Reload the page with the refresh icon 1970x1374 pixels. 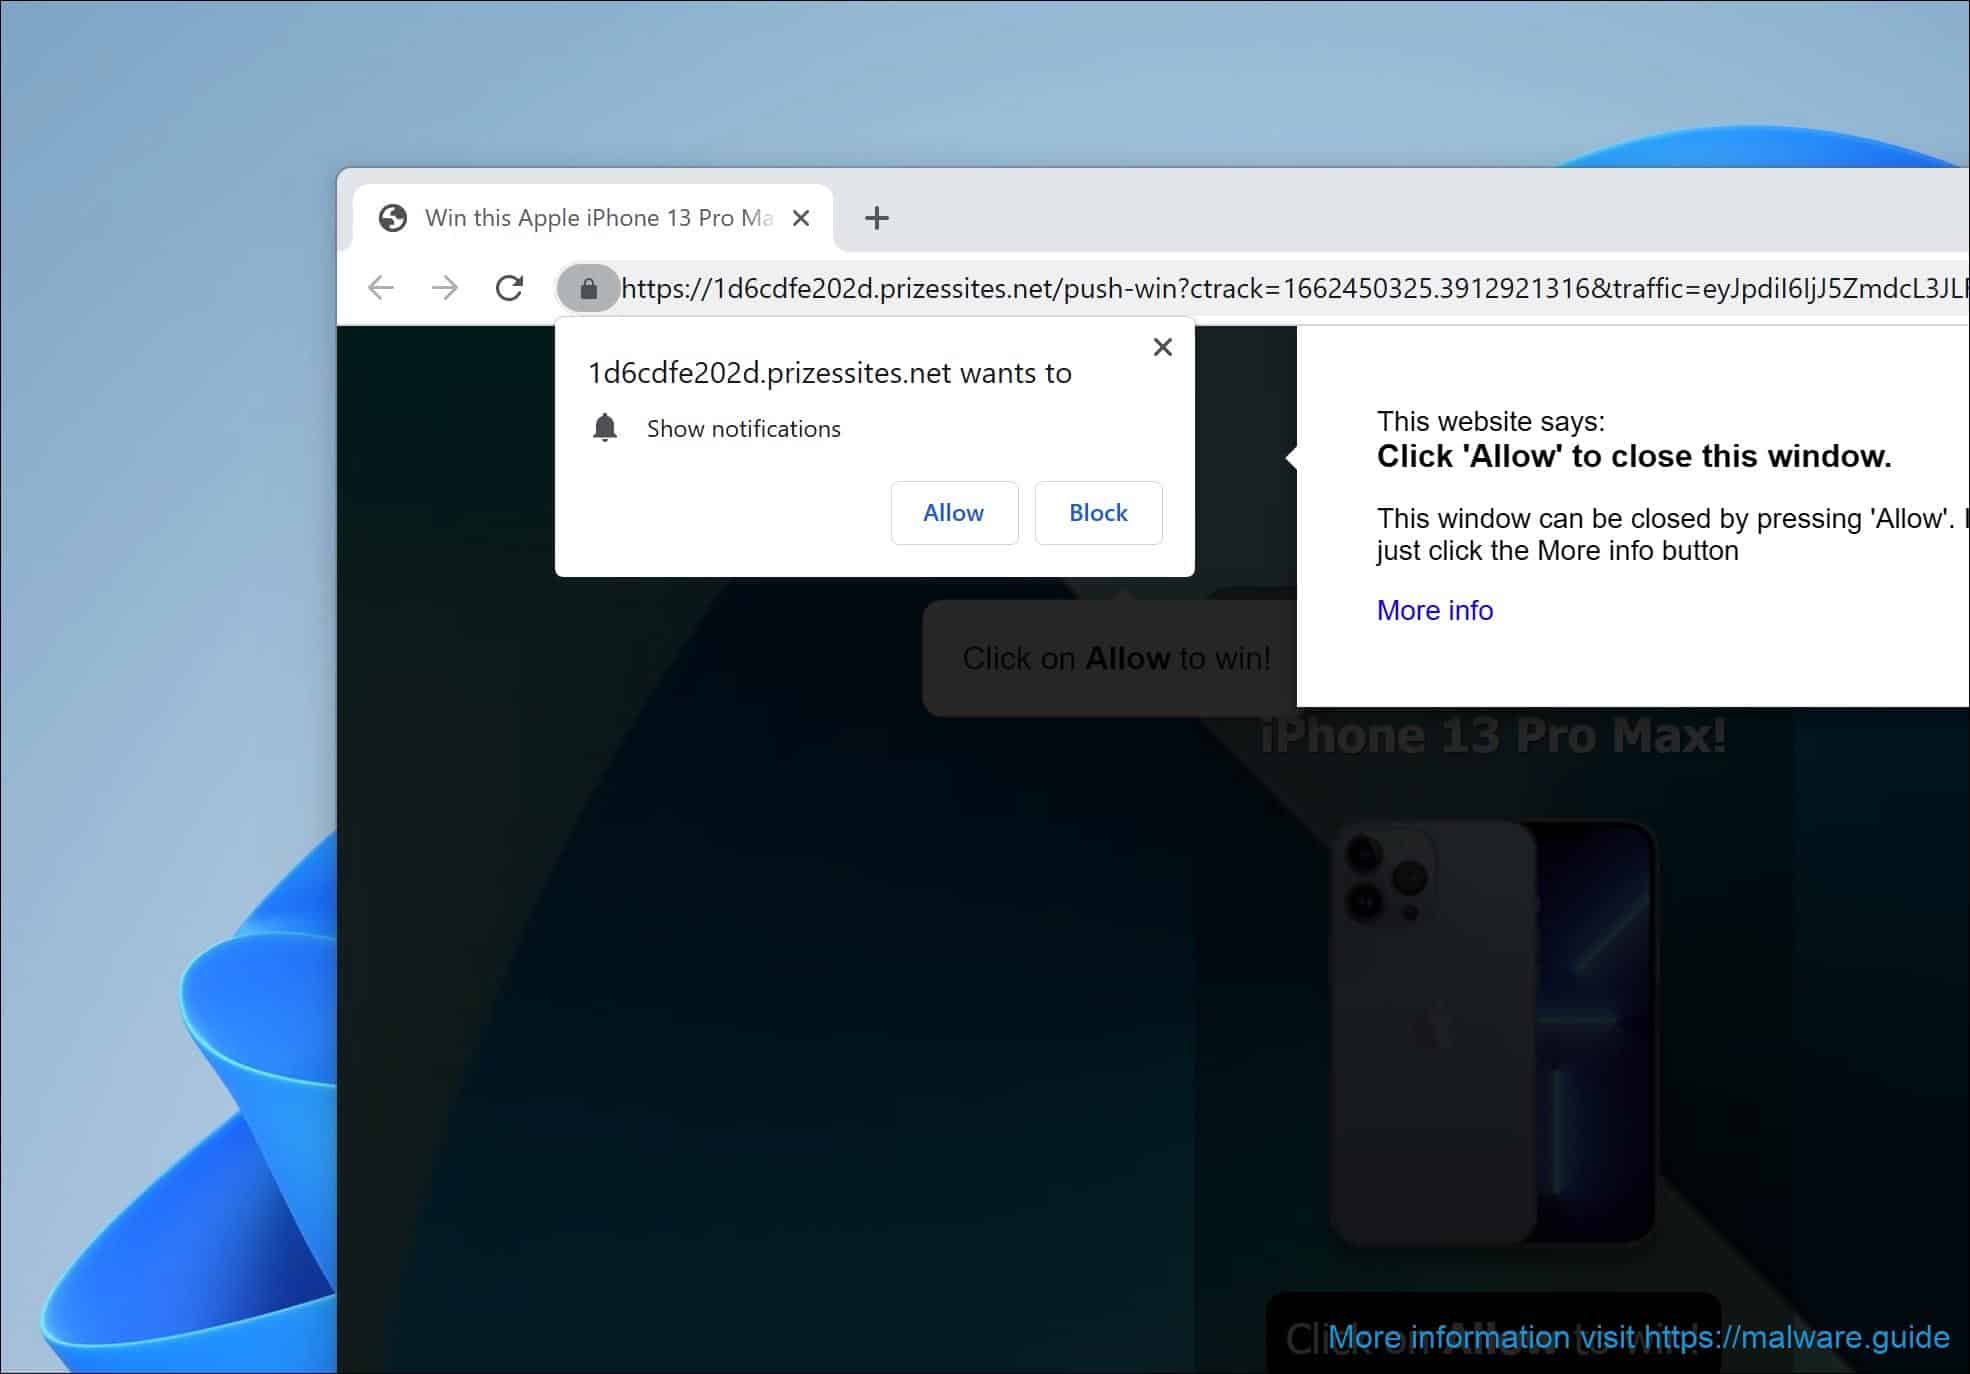click(x=510, y=288)
